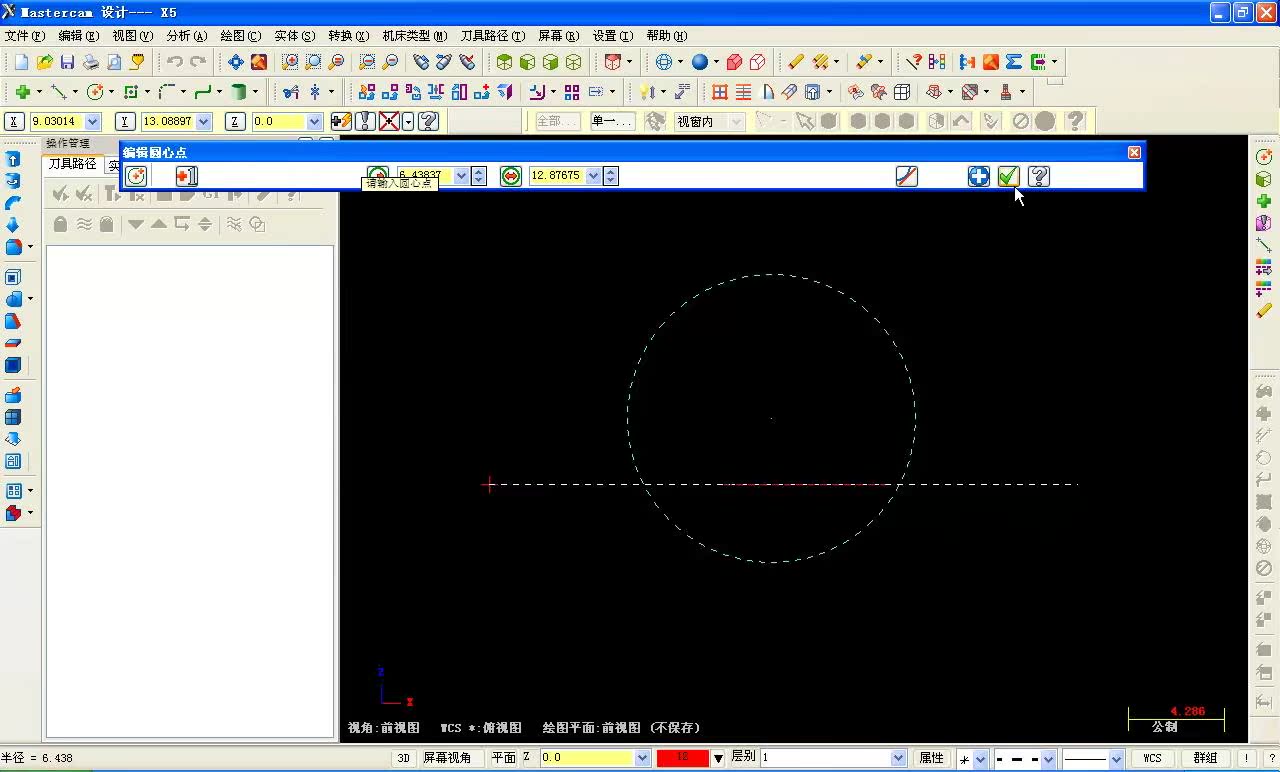Click the red plus multi-create icon in ribbon
The image size is (1280, 772).
187,176
